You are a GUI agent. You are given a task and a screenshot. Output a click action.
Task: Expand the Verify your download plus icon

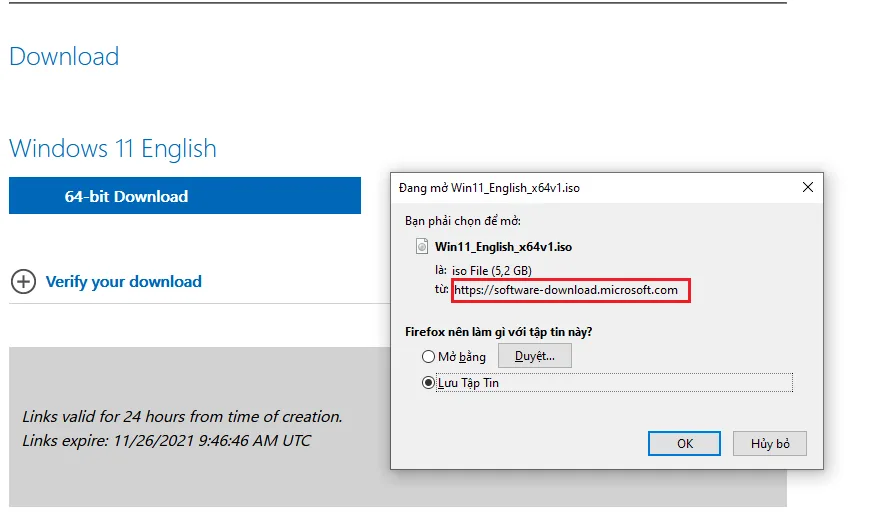(23, 282)
